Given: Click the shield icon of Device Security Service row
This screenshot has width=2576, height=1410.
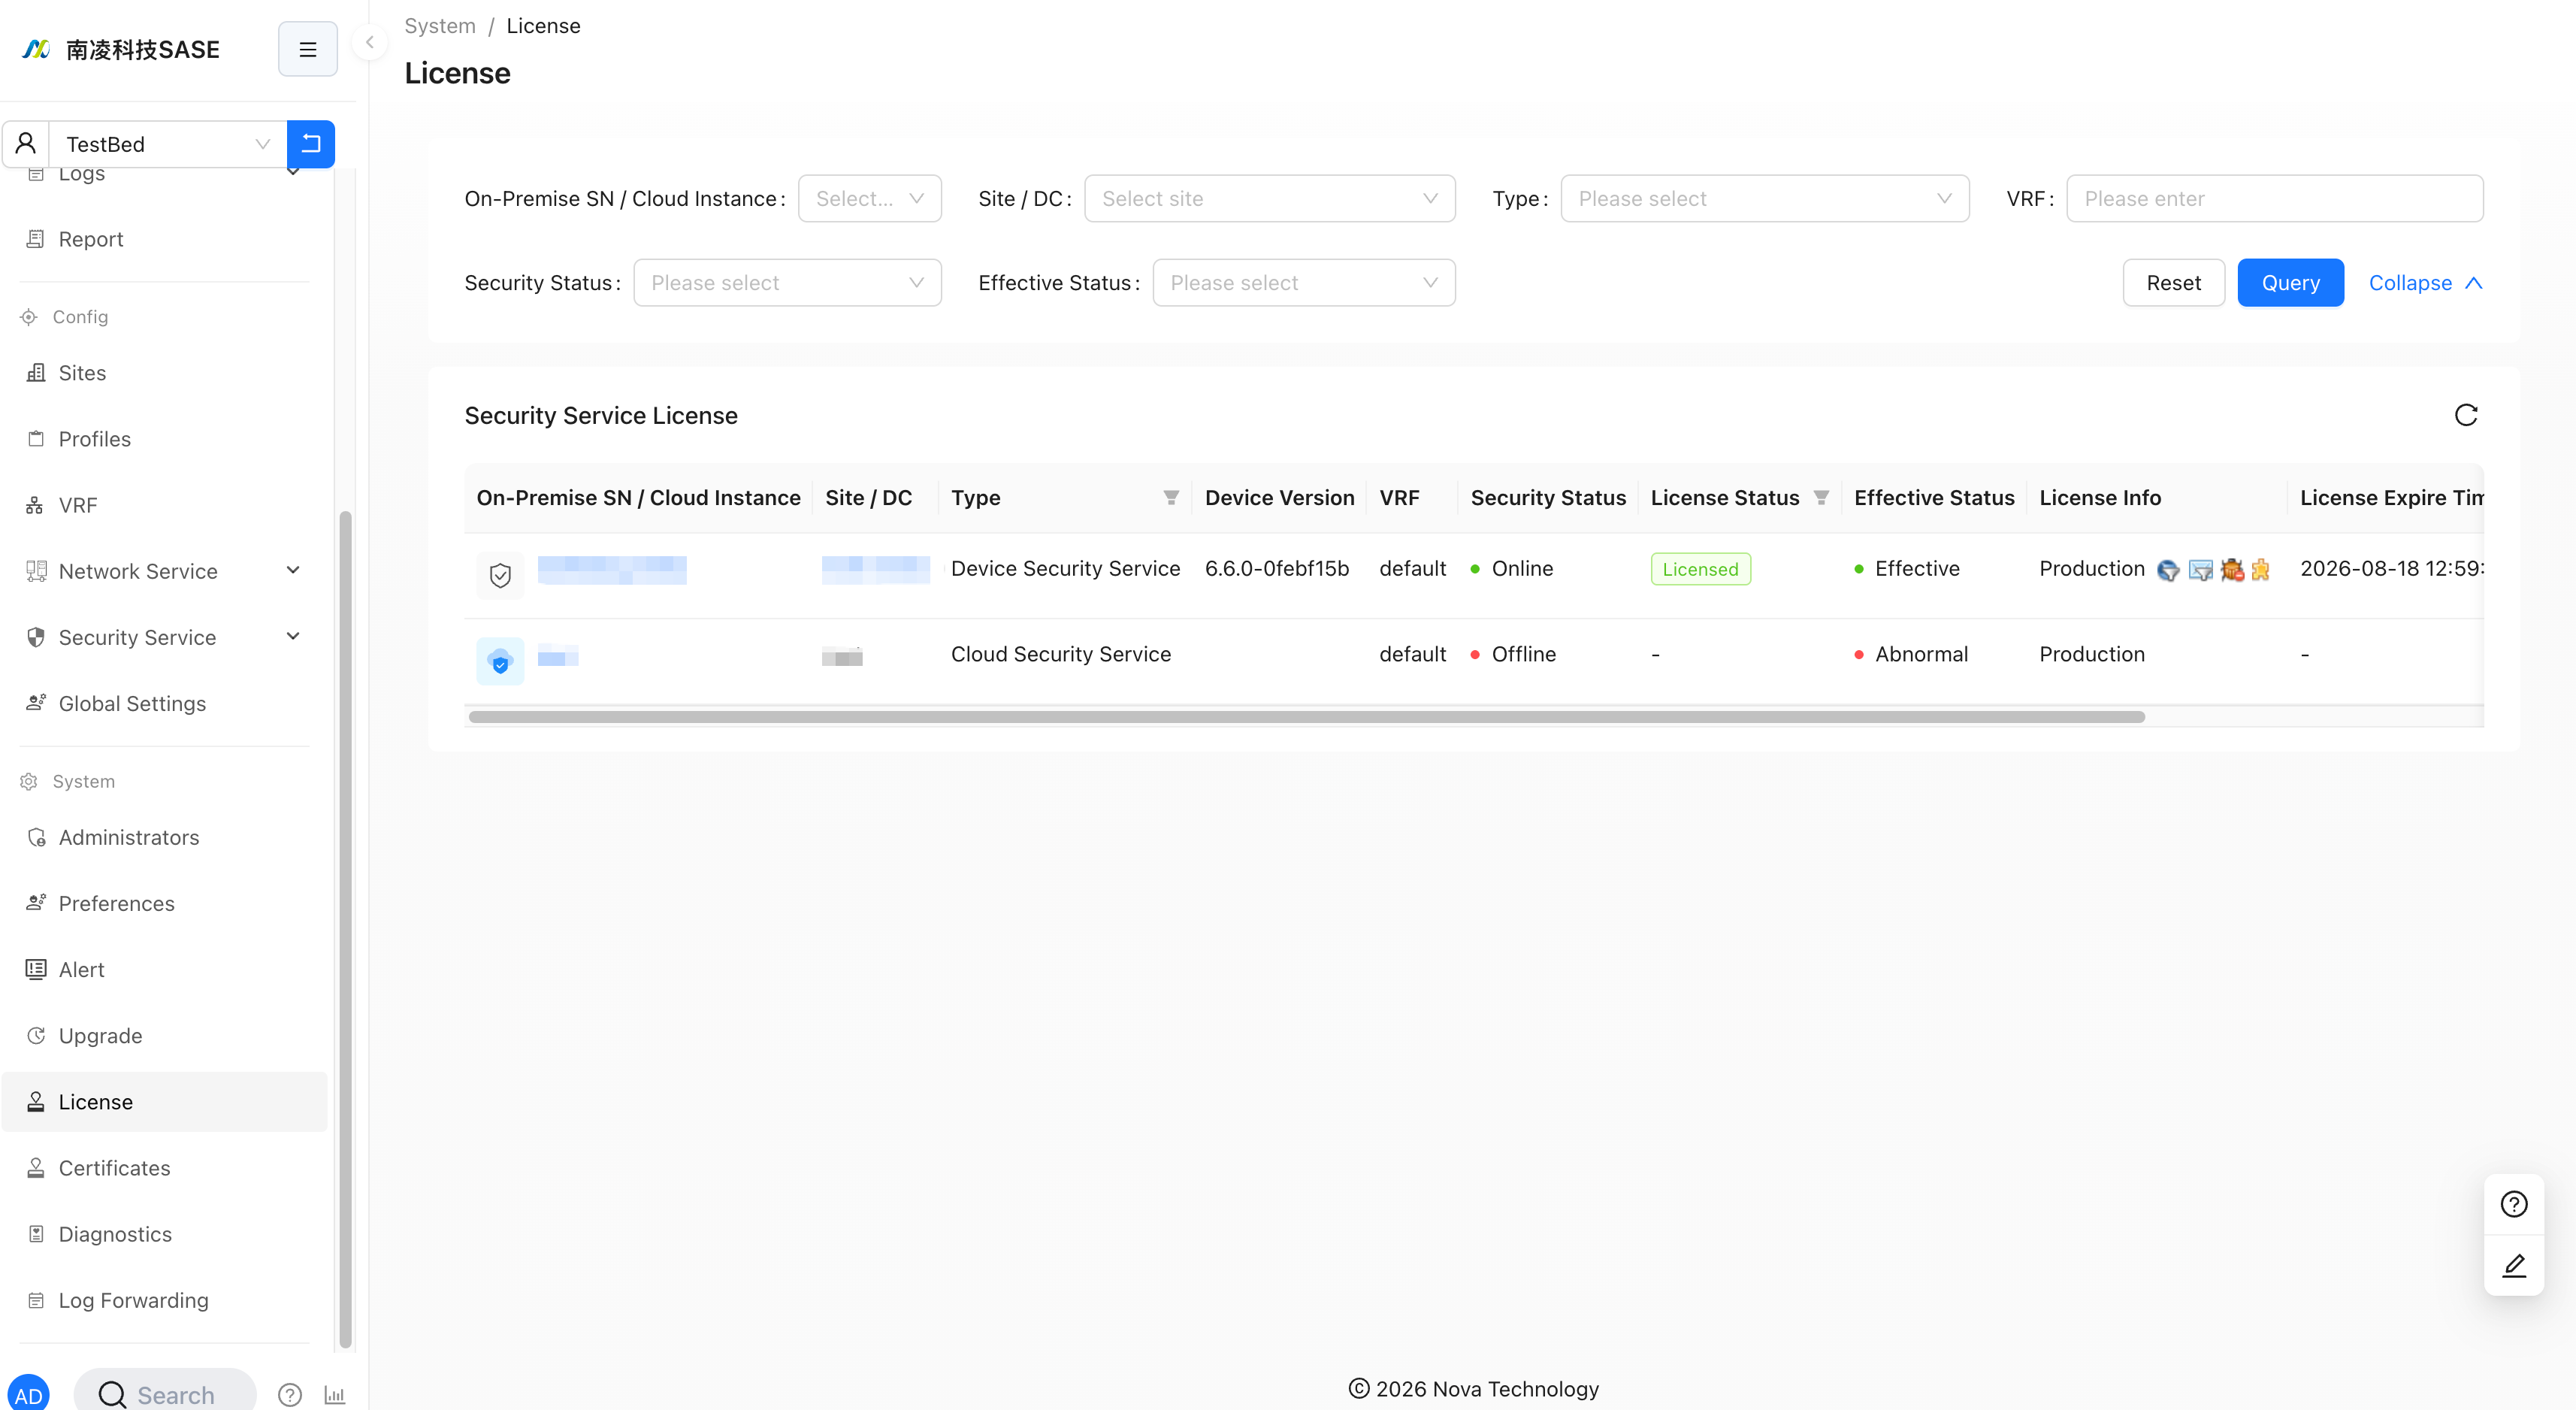Looking at the screenshot, I should (x=500, y=575).
